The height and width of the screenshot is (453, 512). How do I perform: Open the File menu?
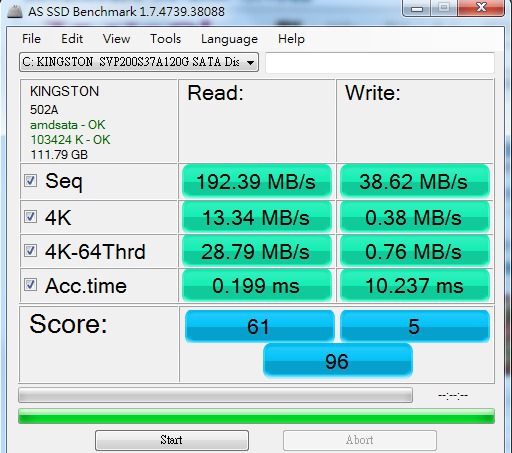(x=31, y=39)
